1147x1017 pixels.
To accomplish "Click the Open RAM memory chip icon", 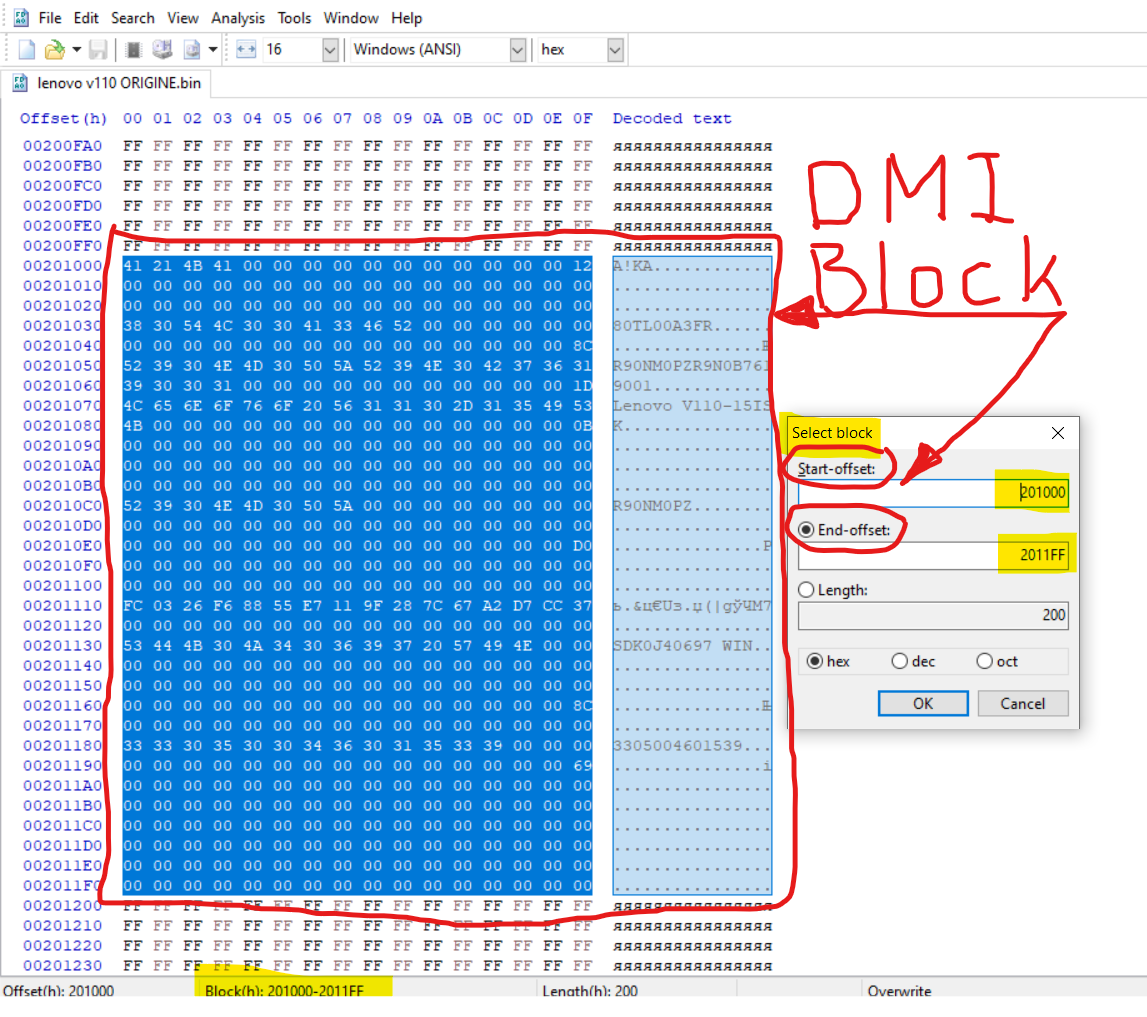I will click(133, 50).
